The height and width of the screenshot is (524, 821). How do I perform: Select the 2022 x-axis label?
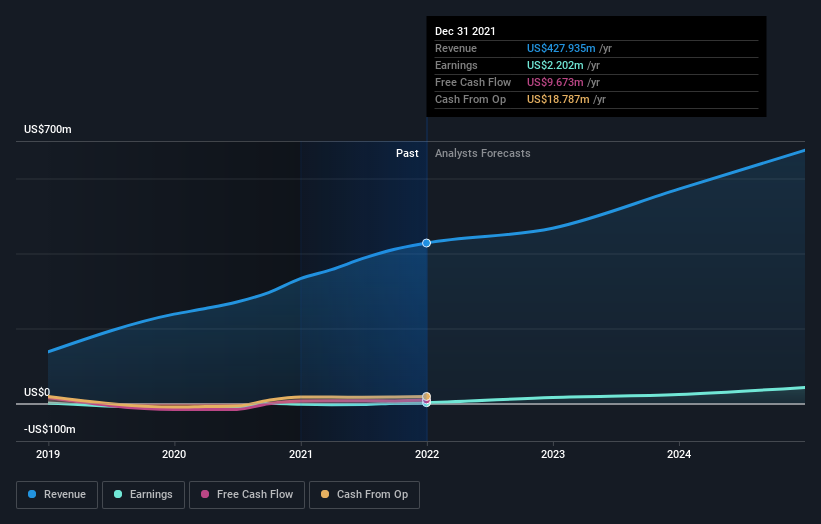[427, 454]
